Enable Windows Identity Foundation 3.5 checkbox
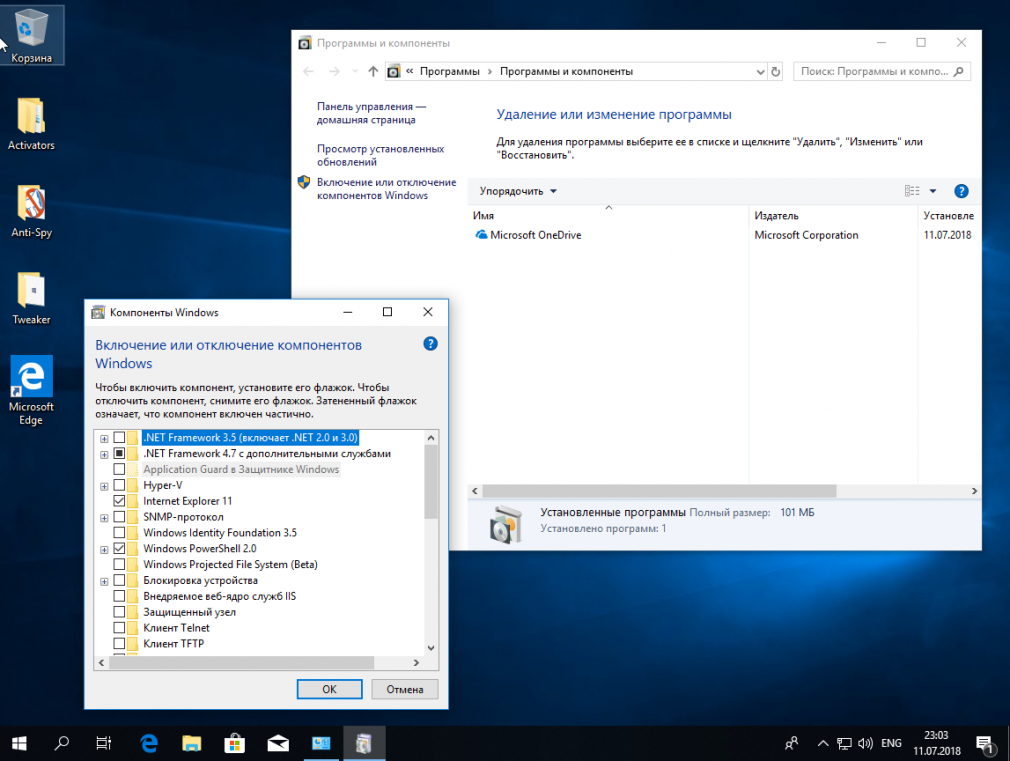Viewport: 1010px width, 761px height. pyautogui.click(x=119, y=533)
